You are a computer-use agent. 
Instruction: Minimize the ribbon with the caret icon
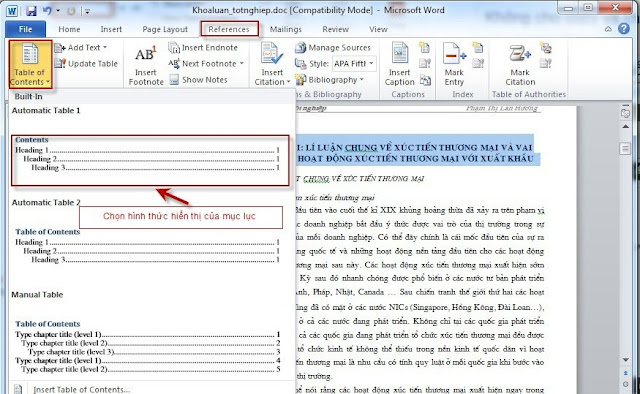(x=608, y=29)
